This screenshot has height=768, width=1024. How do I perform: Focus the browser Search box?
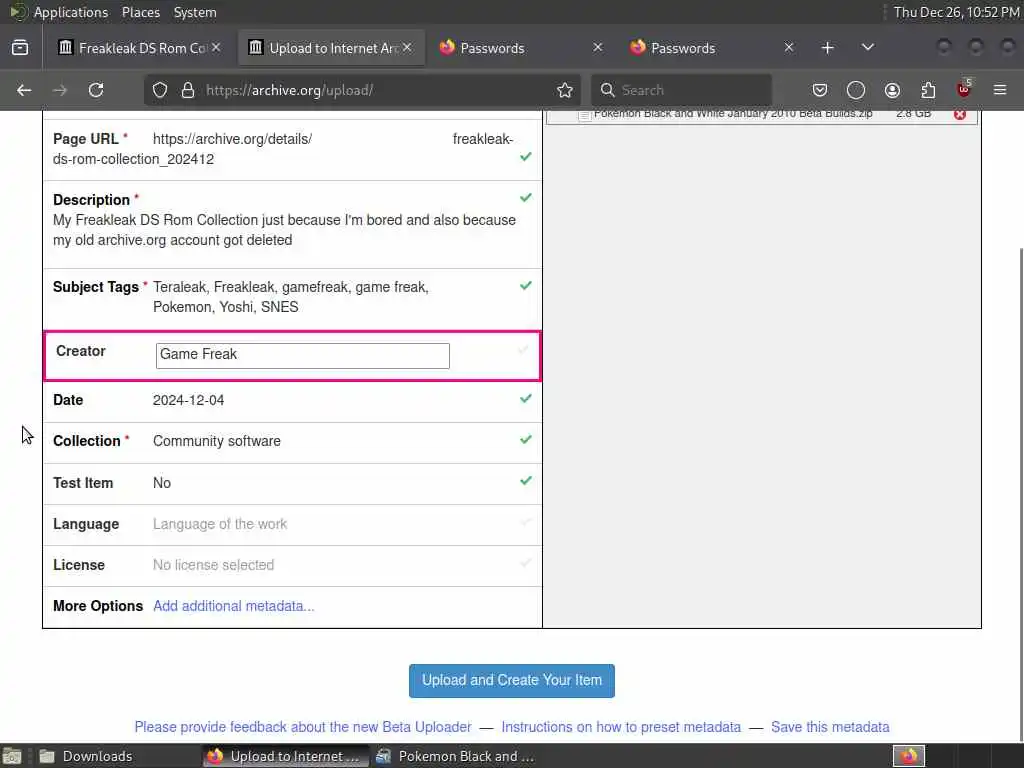[x=681, y=90]
